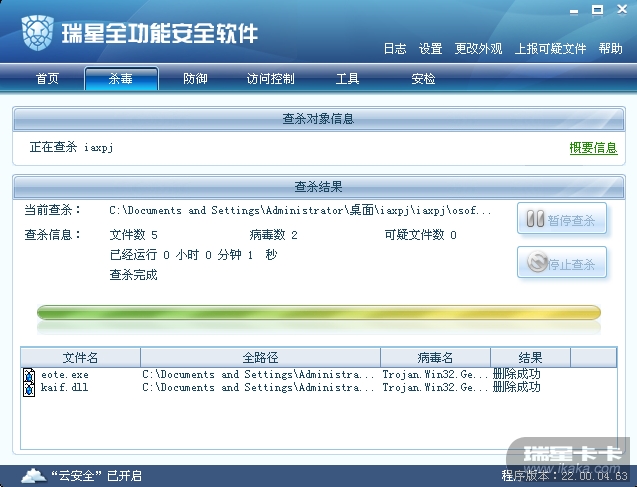Click the 查杀对象信息 panel header

[x=318, y=119]
